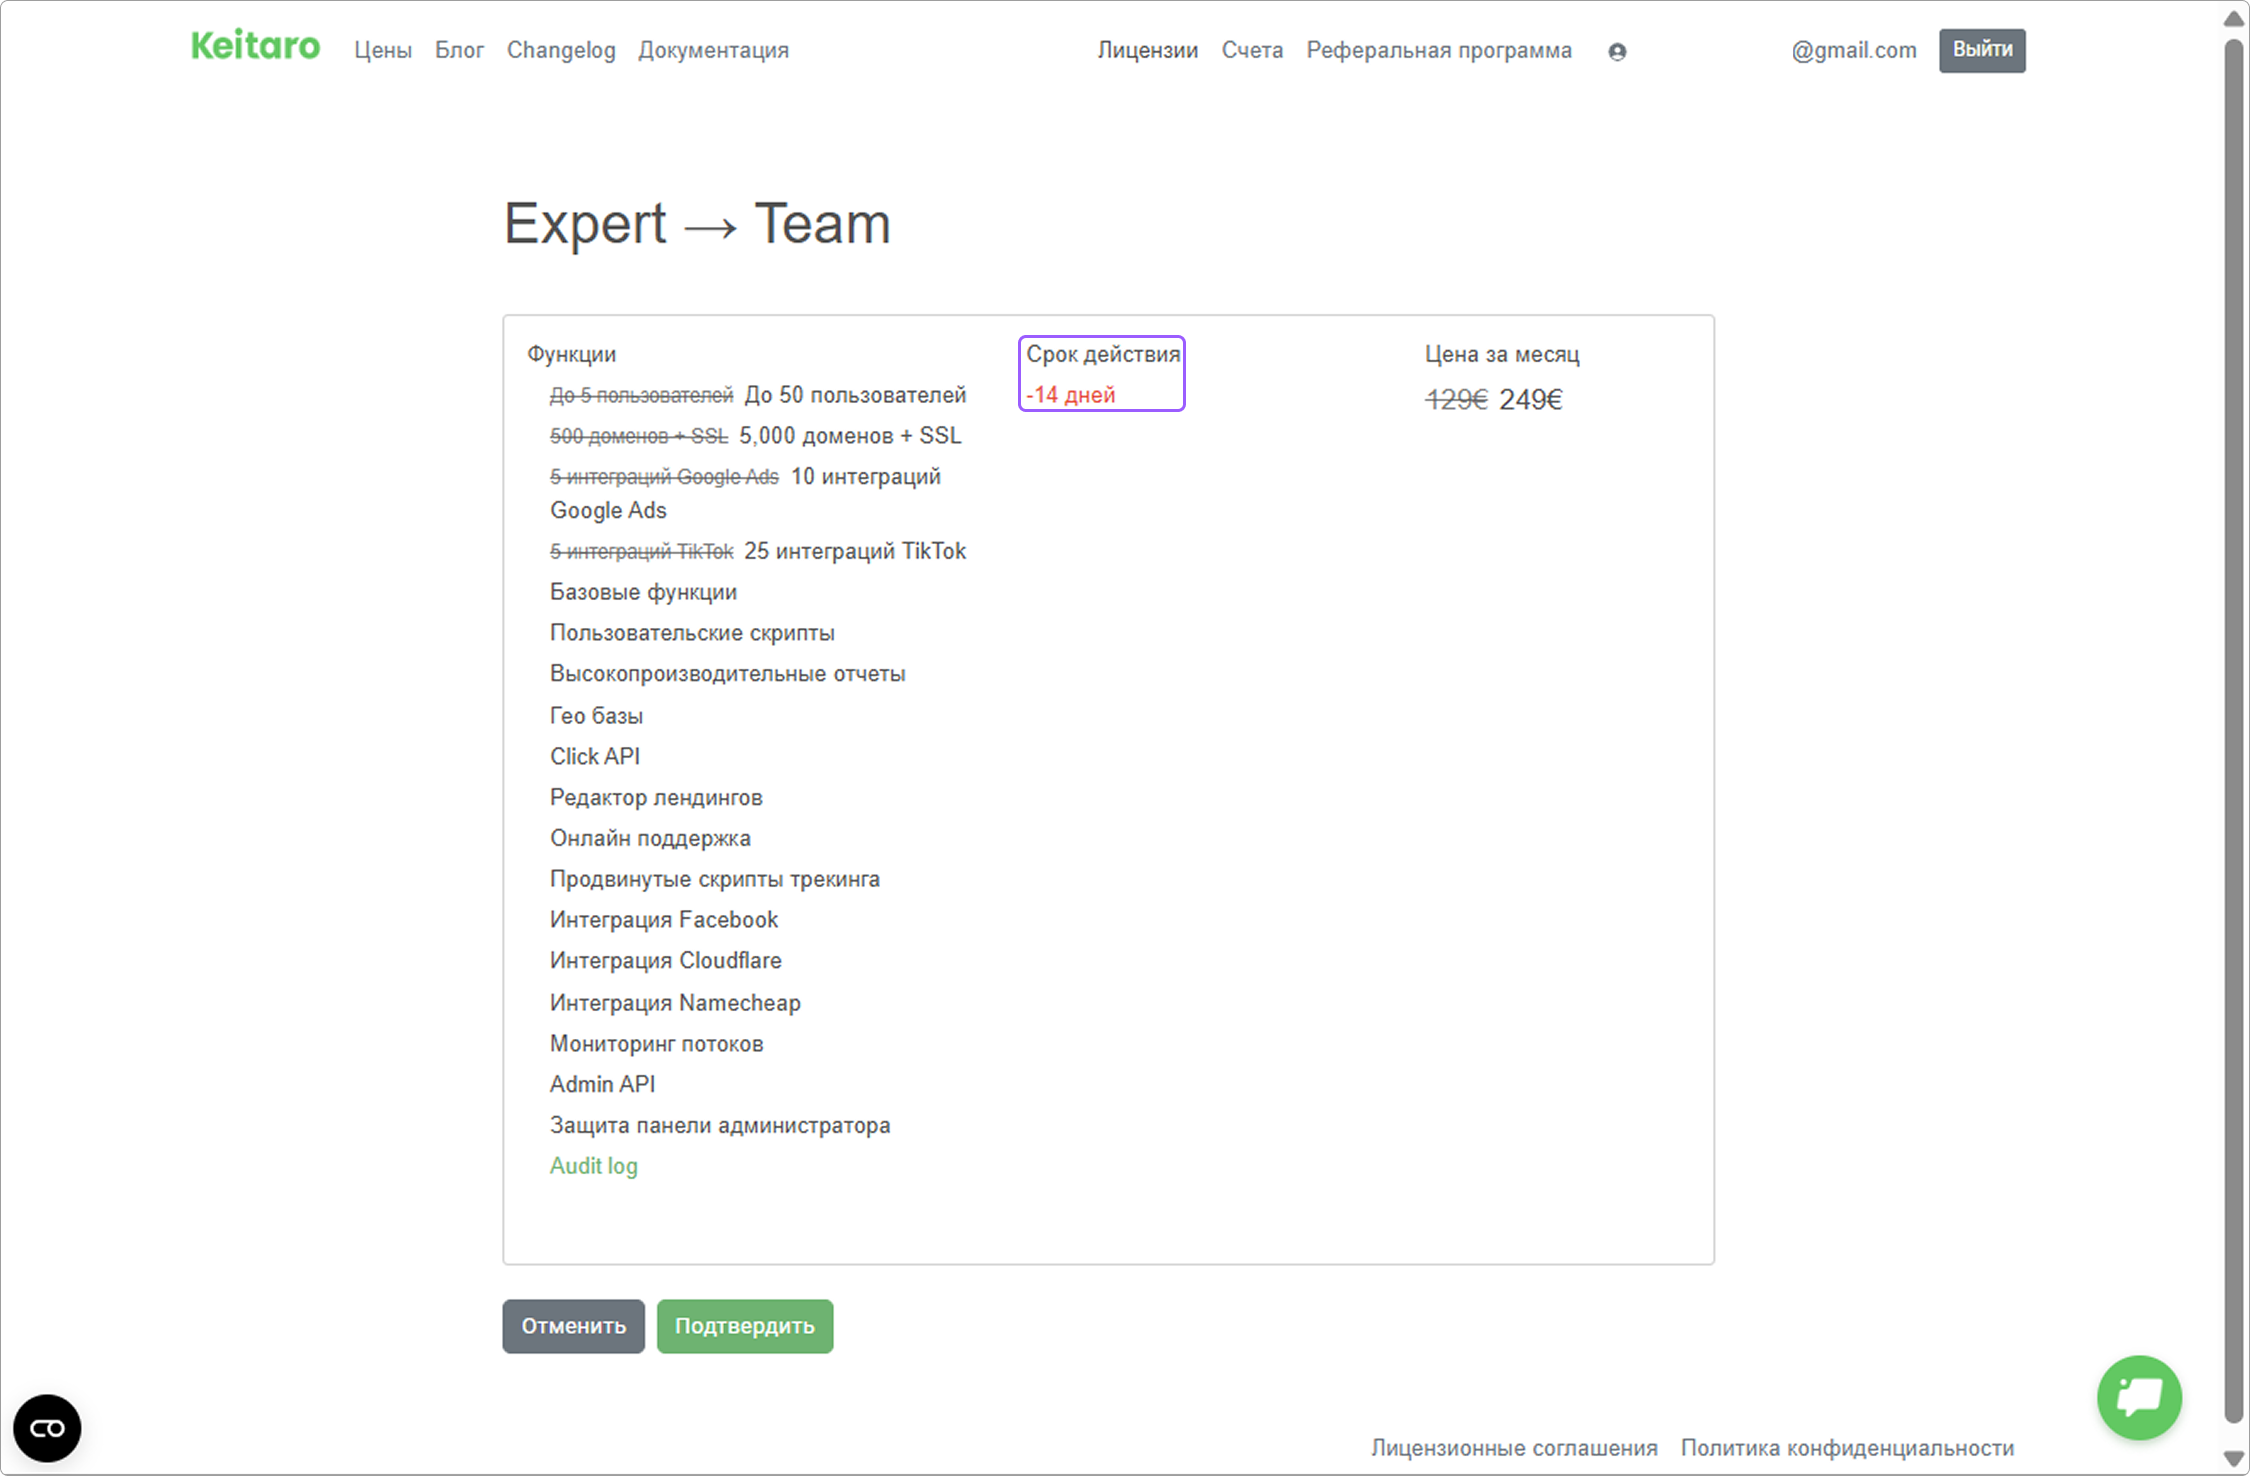Click '25 интеграций TikTok' text
Screen dimensions: 2250x1476
point(855,551)
